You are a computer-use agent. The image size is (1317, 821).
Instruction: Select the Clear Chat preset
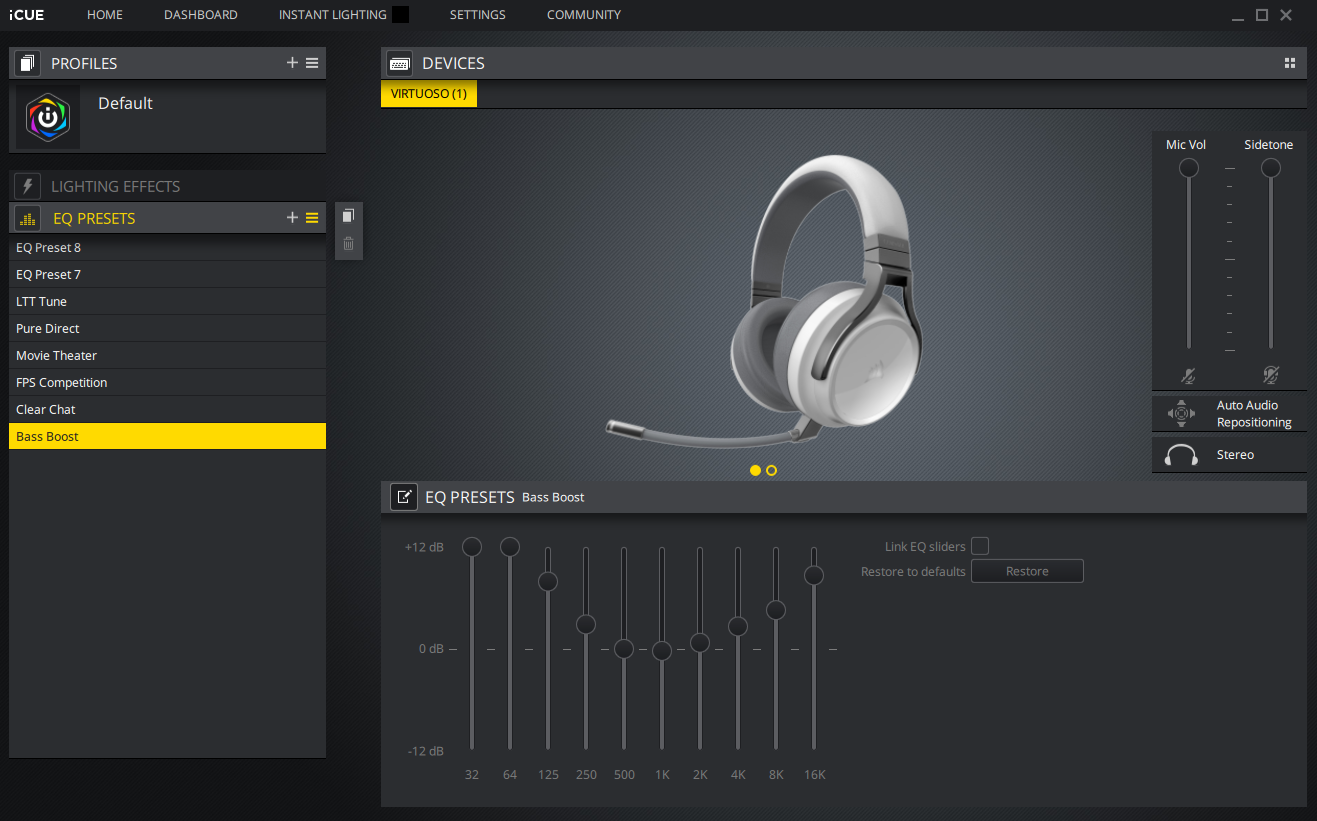[167, 409]
